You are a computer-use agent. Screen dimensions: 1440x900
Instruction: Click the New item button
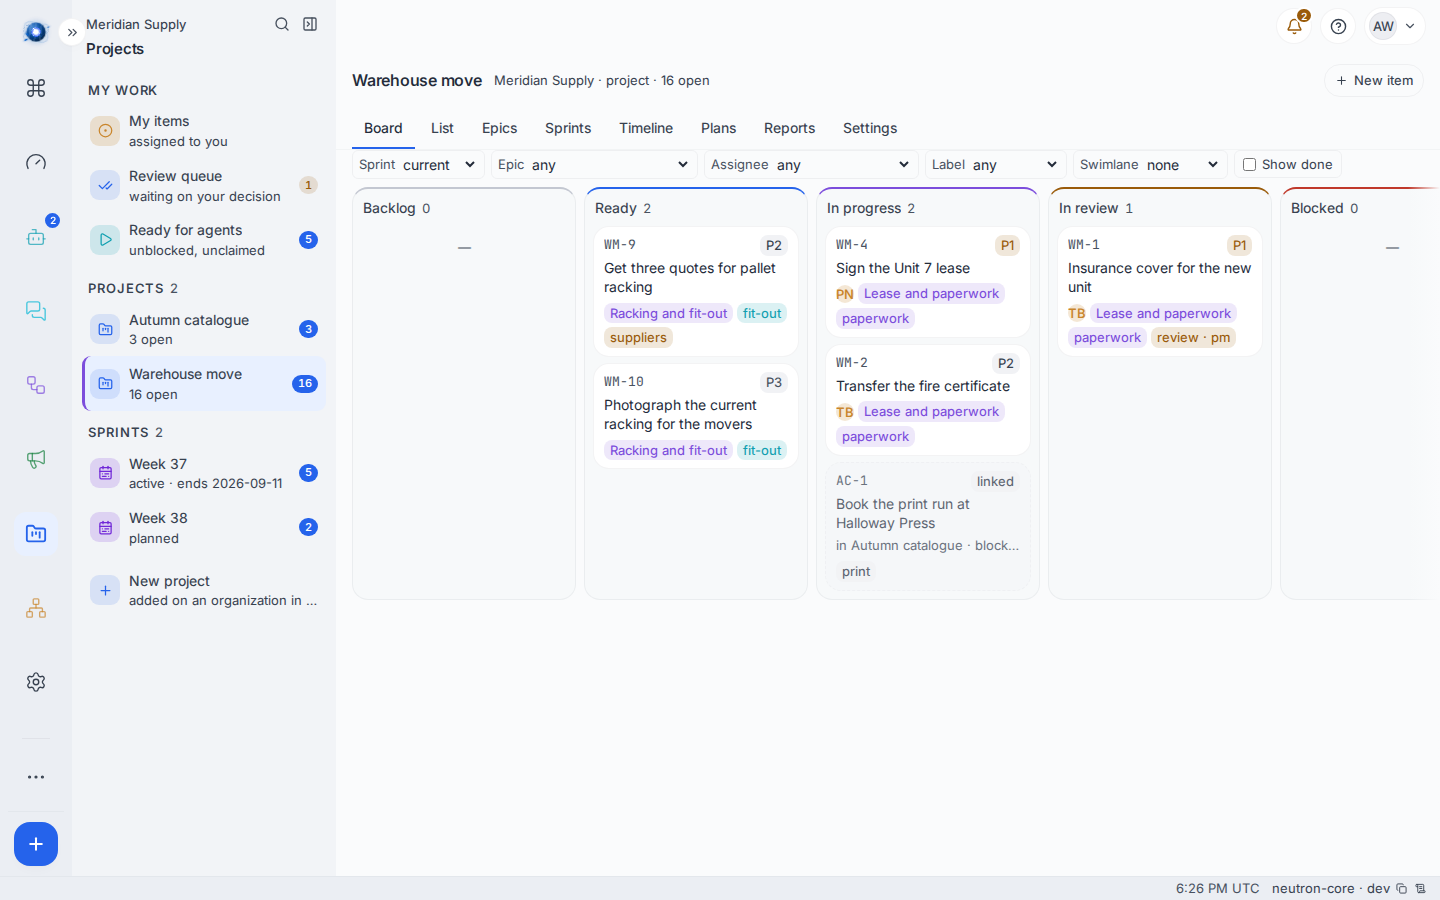[1374, 80]
